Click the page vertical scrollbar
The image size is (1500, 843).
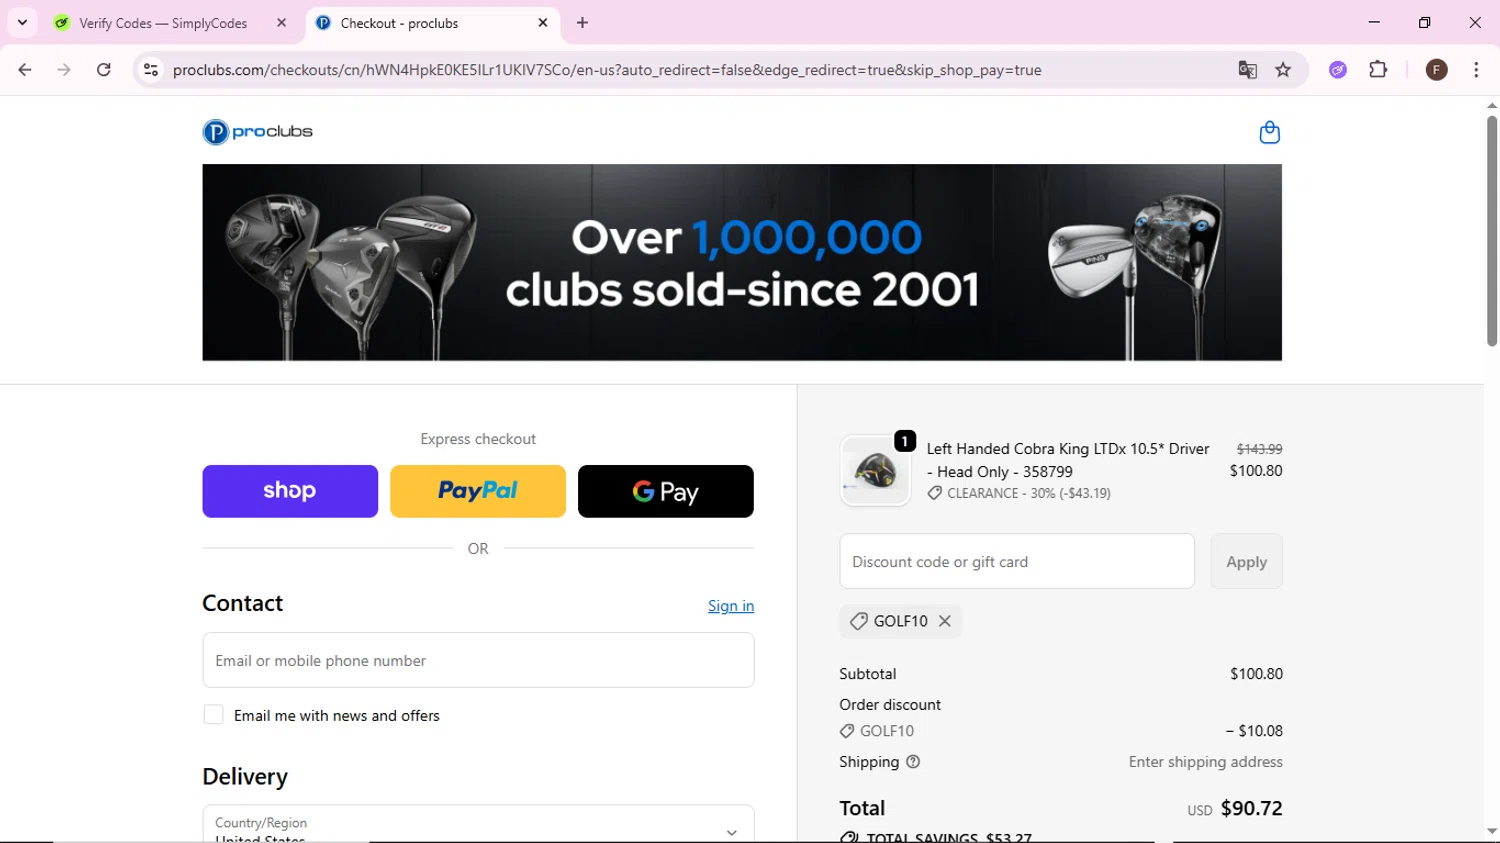(1492, 230)
